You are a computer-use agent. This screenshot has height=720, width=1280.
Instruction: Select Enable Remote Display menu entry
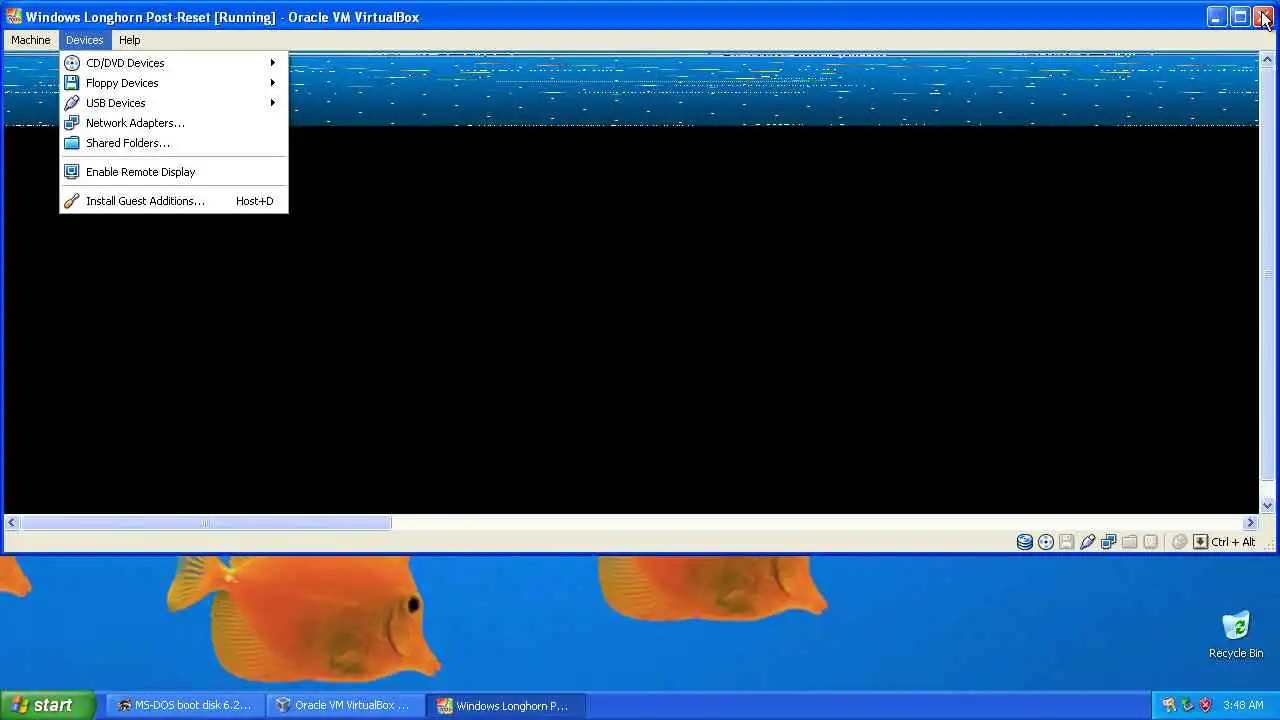[x=173, y=172]
